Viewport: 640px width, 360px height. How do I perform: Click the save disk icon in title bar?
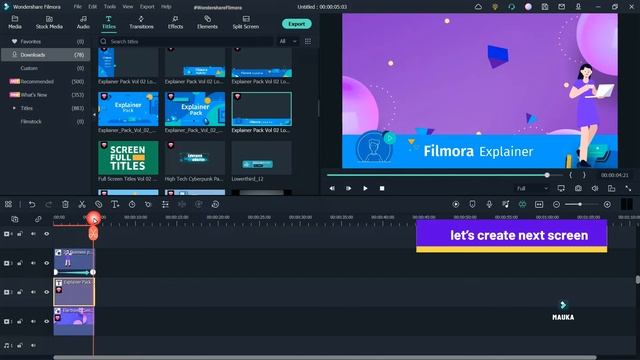coord(545,7)
